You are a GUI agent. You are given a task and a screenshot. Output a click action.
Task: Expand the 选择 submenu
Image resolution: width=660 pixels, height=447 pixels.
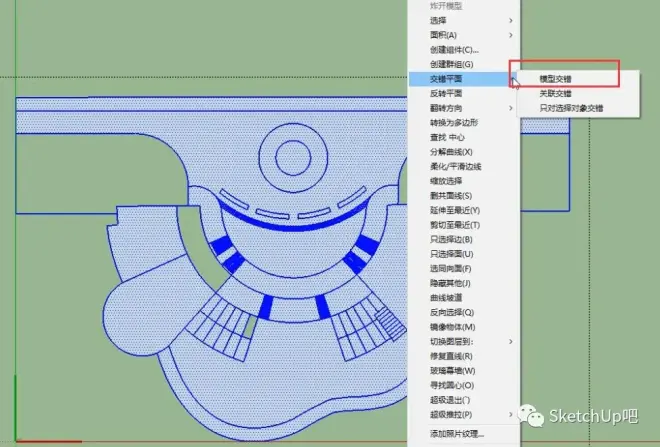point(464,20)
